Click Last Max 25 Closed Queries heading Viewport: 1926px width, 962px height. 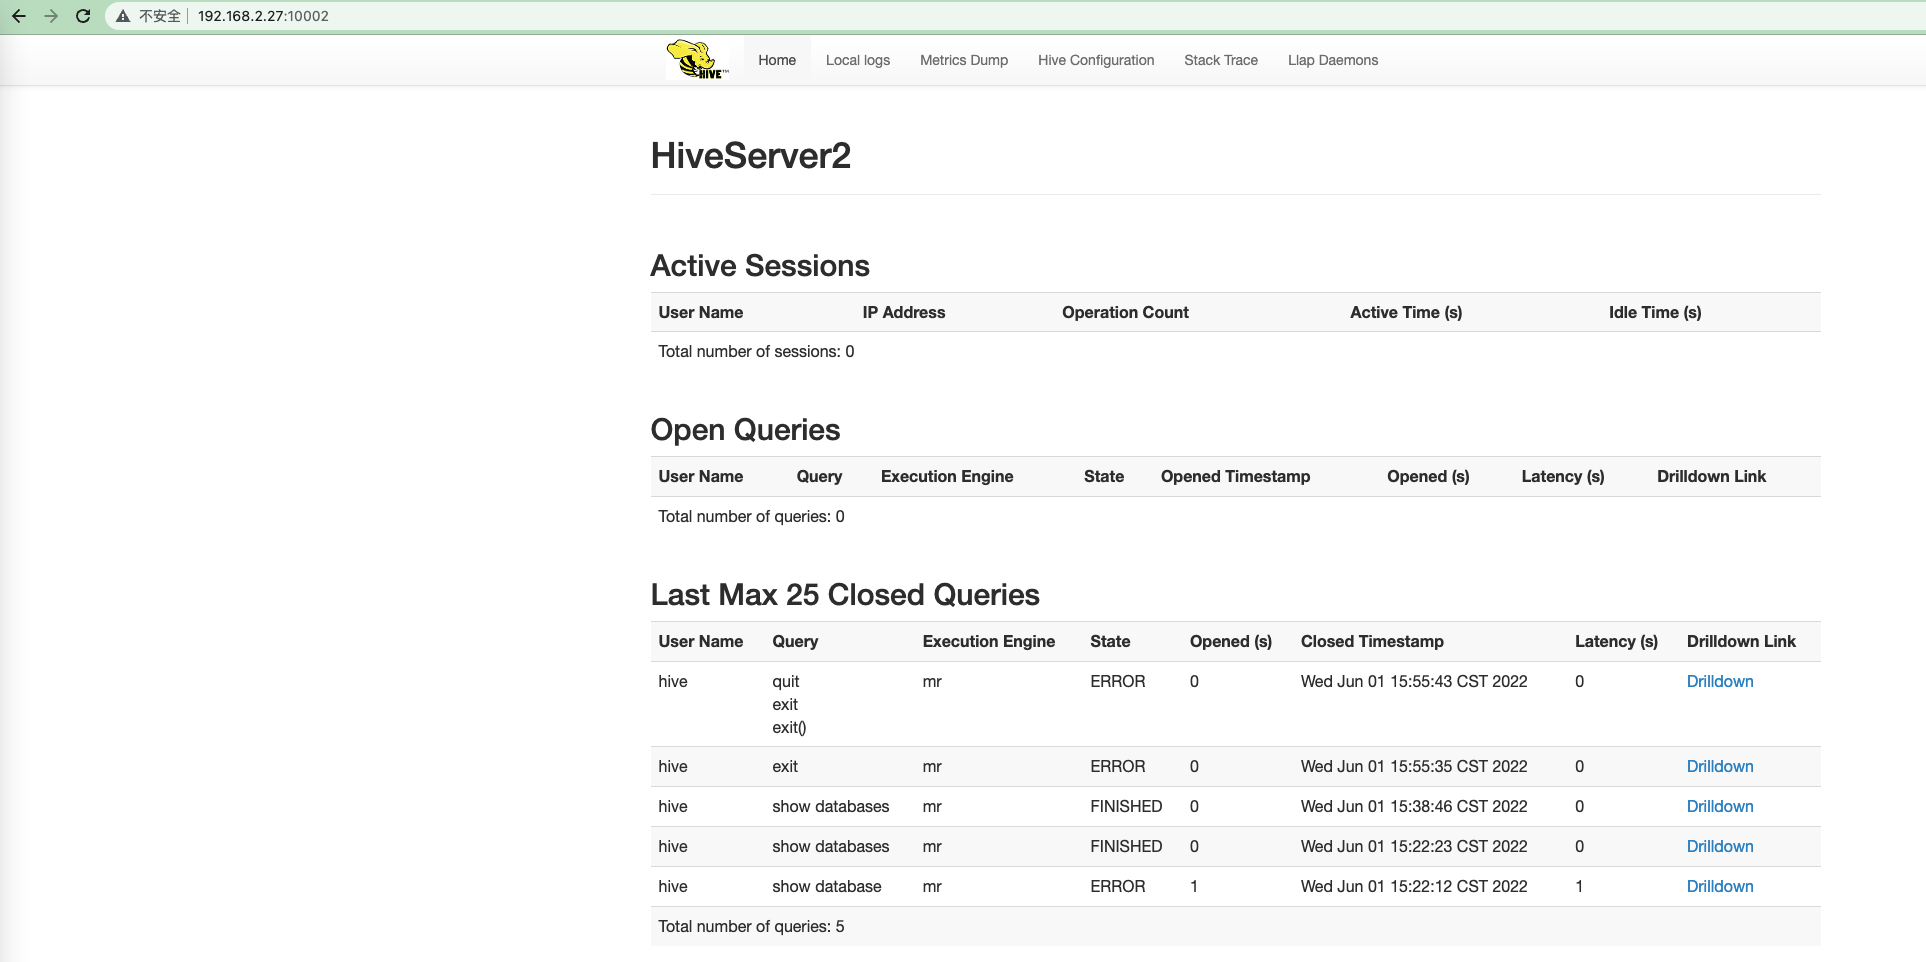point(845,595)
